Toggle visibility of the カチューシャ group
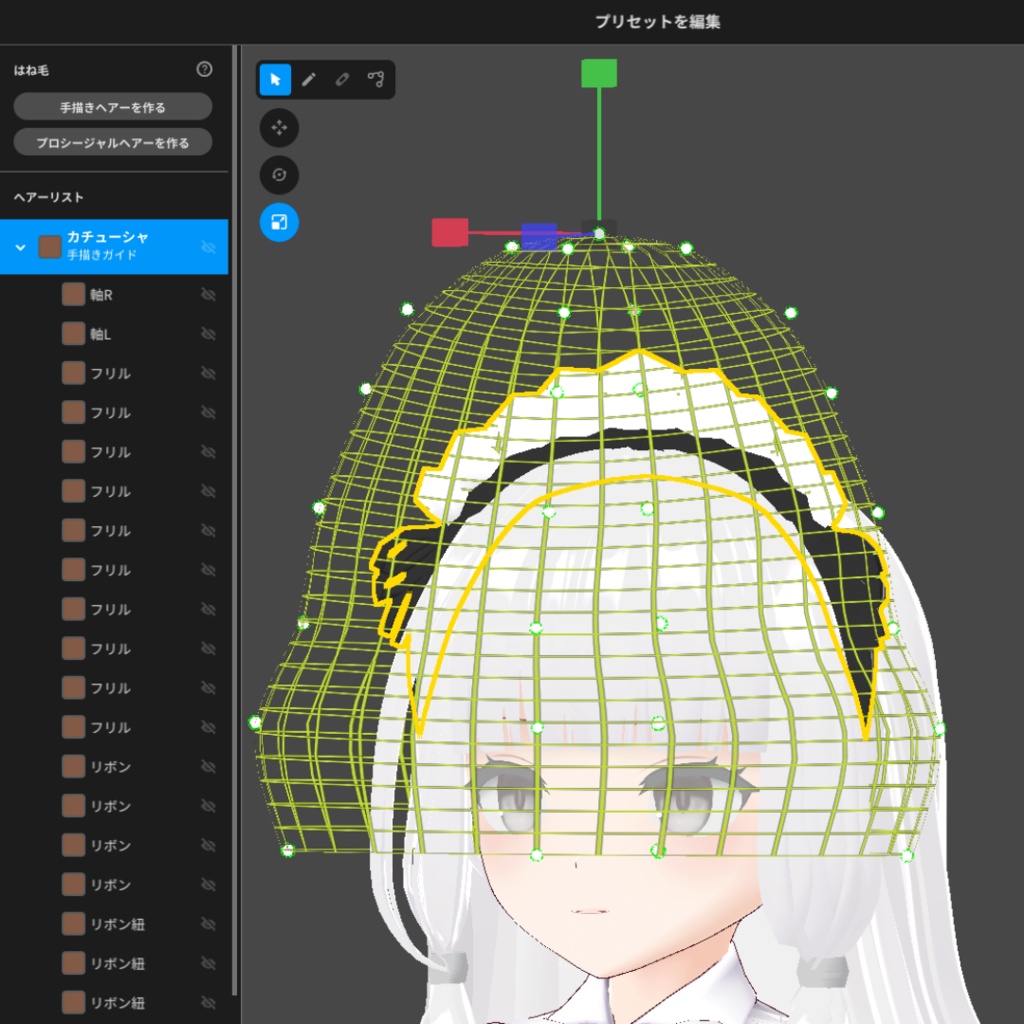The width and height of the screenshot is (1024, 1024). (x=208, y=247)
